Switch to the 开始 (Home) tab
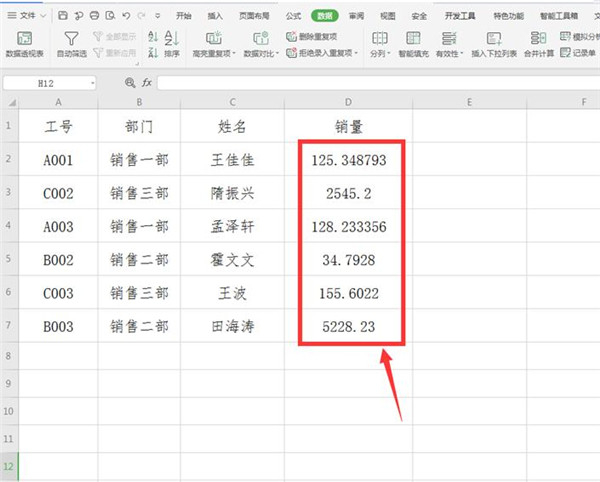The width and height of the screenshot is (600, 482). 183,16
